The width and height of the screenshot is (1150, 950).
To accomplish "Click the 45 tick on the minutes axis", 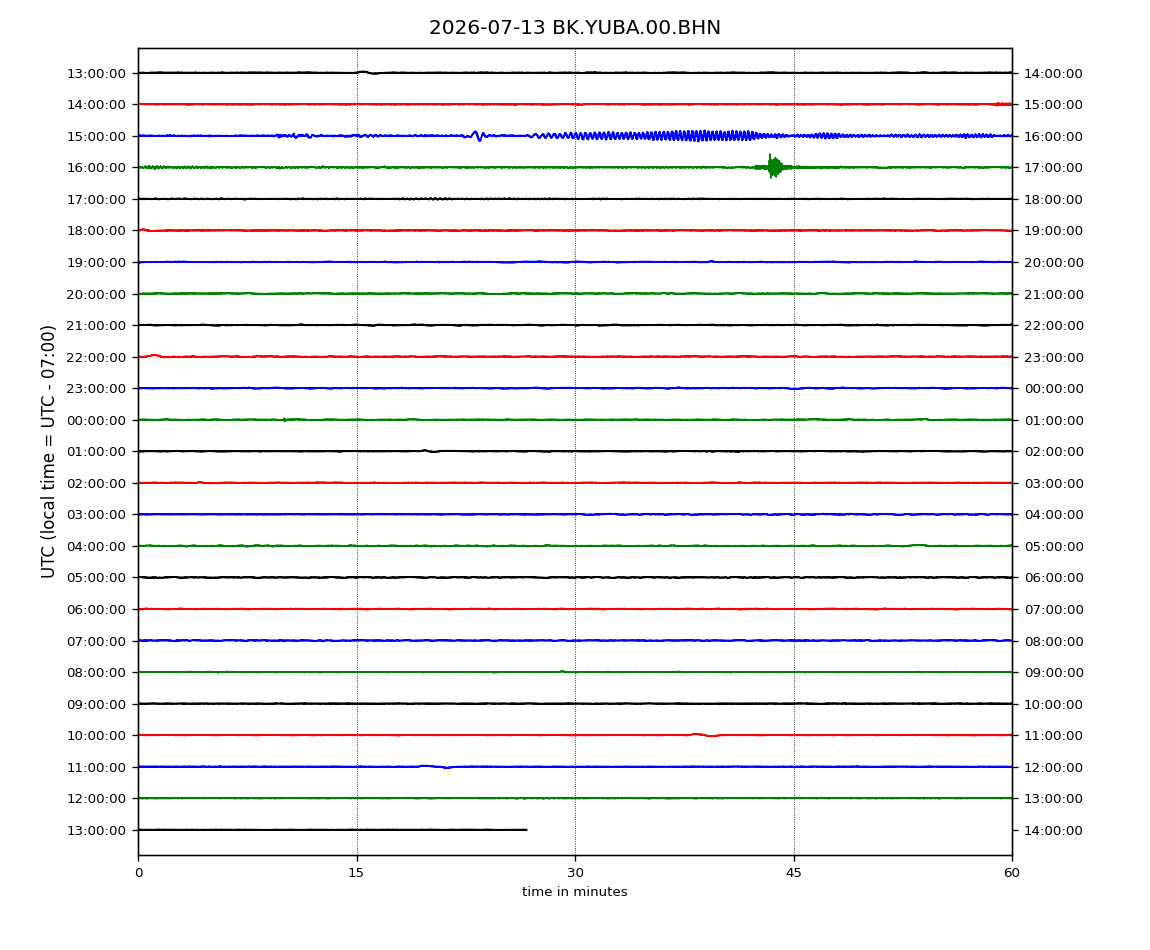I will coord(794,873).
